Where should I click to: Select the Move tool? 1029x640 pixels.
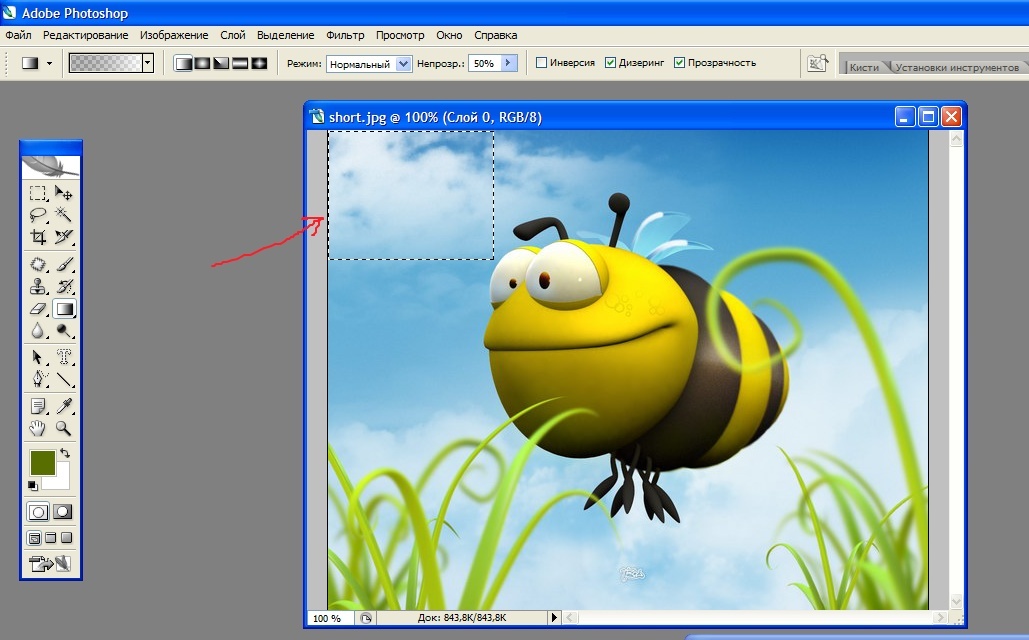point(64,193)
